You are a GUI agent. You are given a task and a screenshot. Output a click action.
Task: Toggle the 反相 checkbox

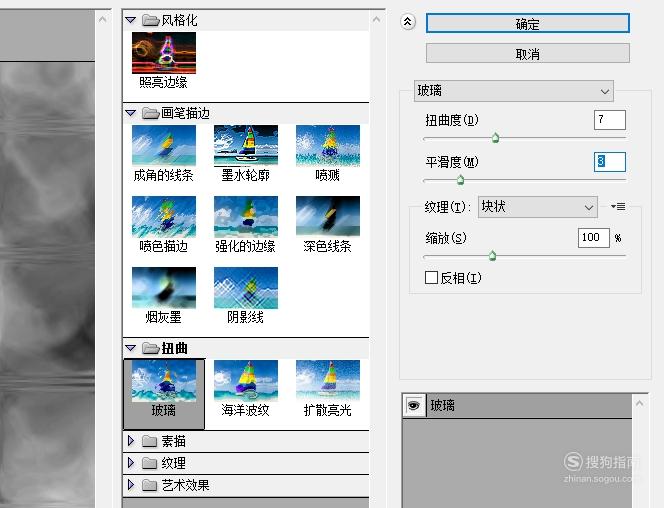(431, 278)
